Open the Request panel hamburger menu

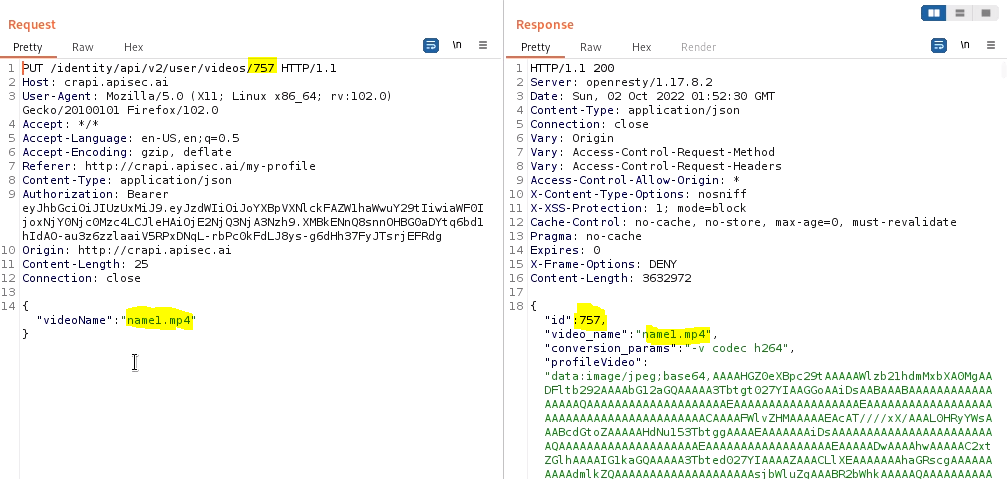[483, 45]
